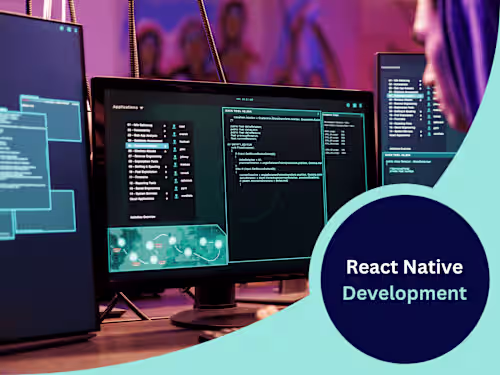
Task: Open the Applications dropdown menu
Action: pos(128,107)
